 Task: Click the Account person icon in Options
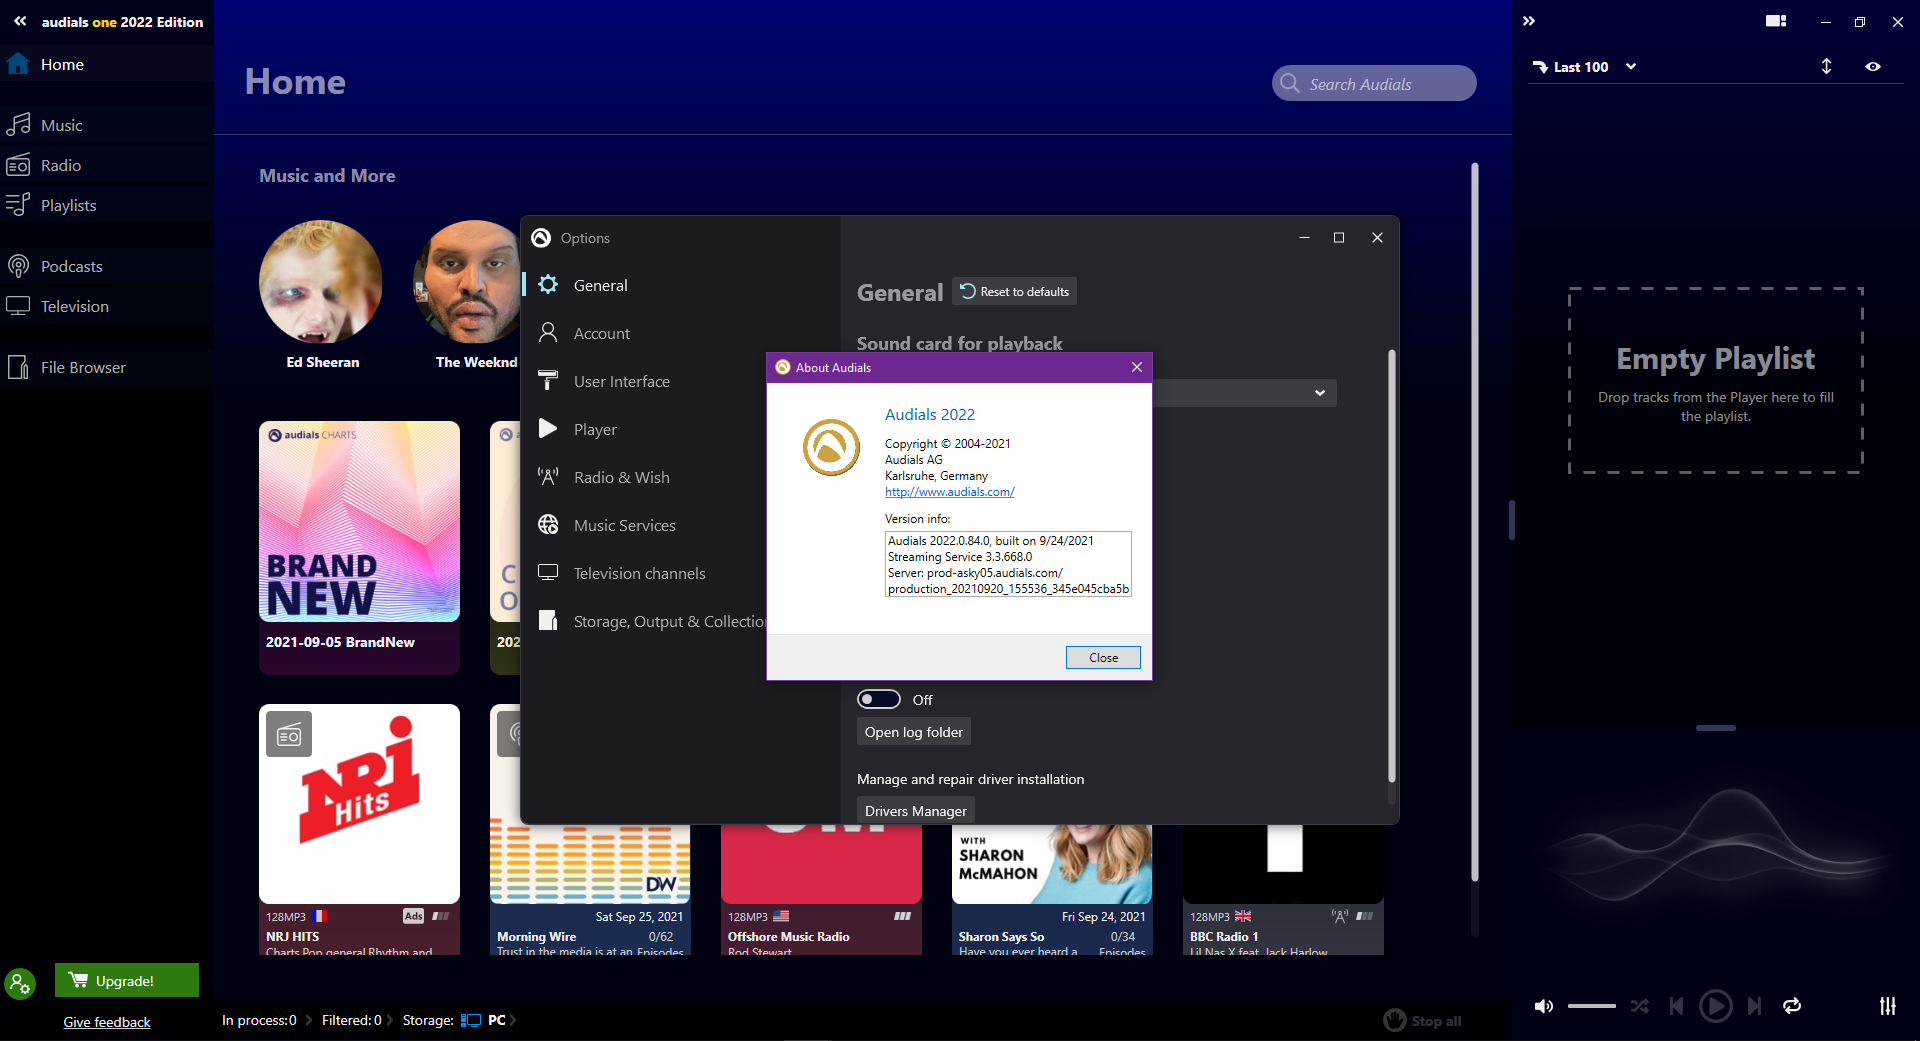[x=548, y=333]
